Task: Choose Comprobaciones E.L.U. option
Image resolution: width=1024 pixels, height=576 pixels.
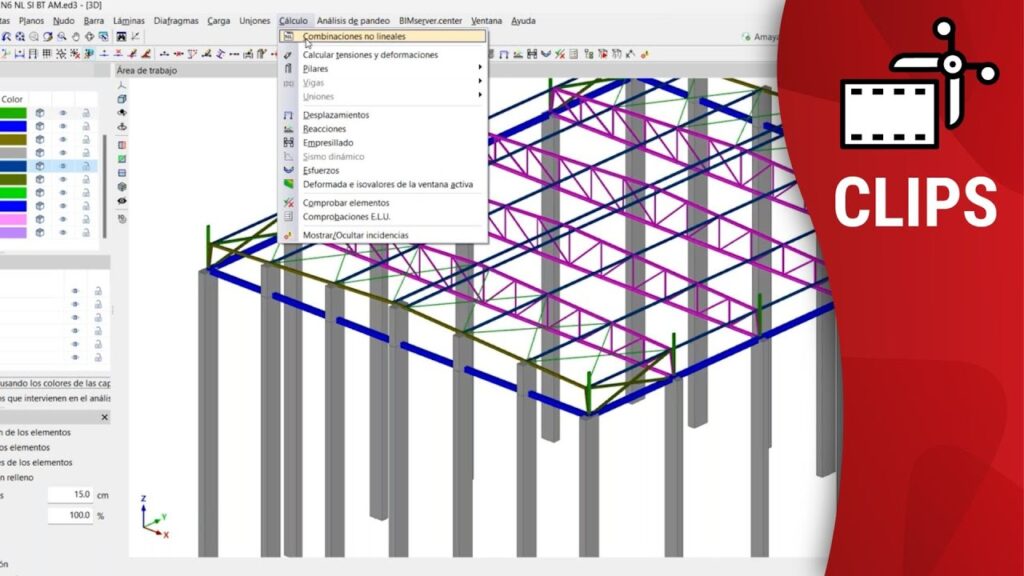Action: (x=346, y=216)
